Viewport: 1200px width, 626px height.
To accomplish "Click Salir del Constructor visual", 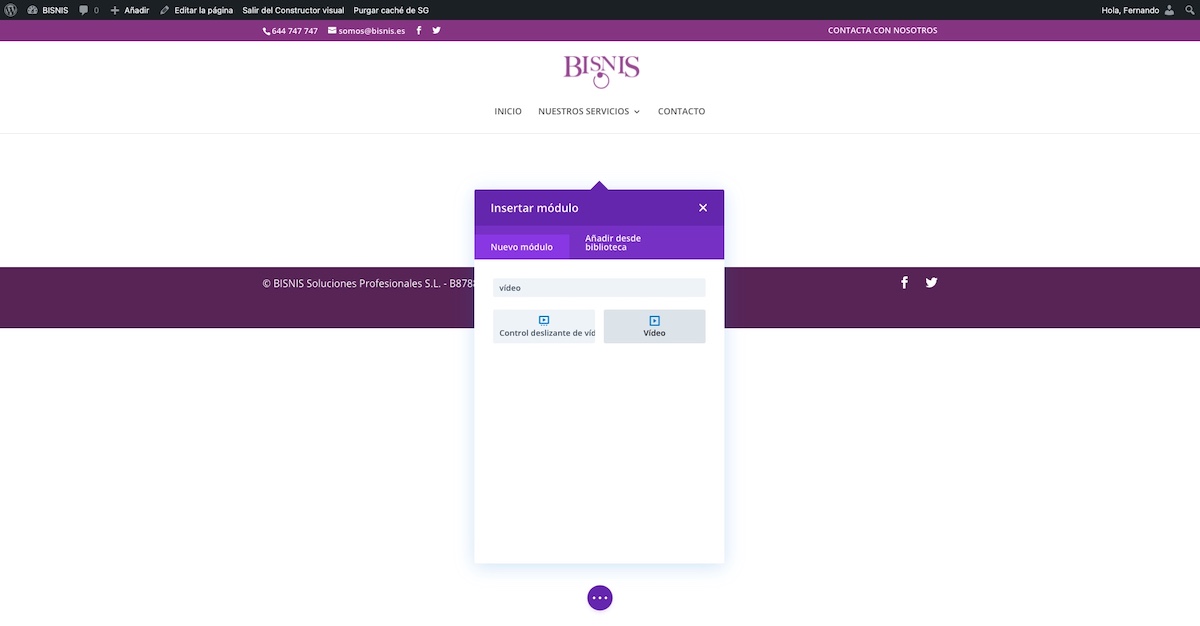I will tap(293, 10).
